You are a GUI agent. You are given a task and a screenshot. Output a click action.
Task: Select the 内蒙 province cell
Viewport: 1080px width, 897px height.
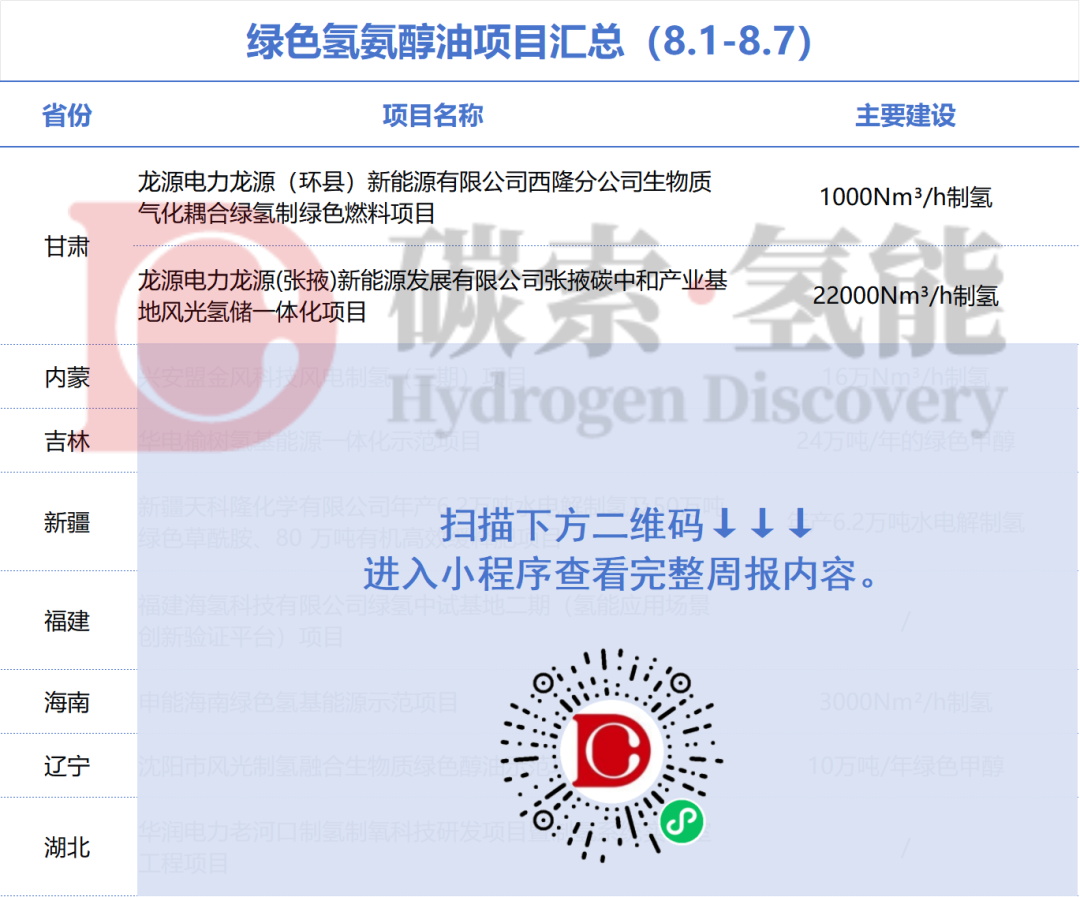pos(67,378)
